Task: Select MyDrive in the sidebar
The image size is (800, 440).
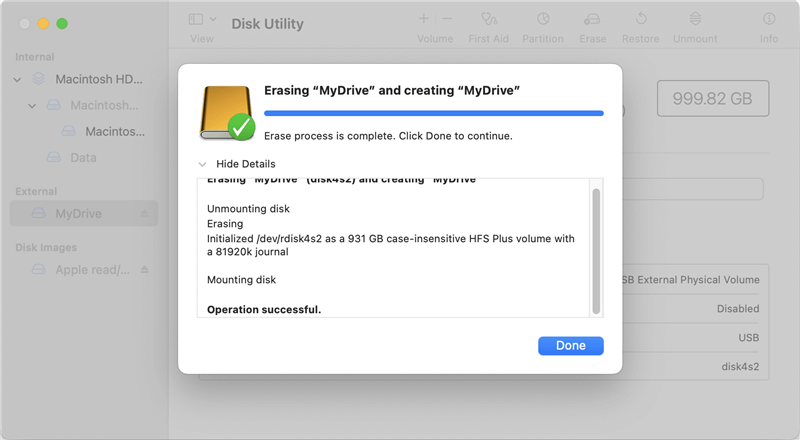Action: [x=77, y=214]
